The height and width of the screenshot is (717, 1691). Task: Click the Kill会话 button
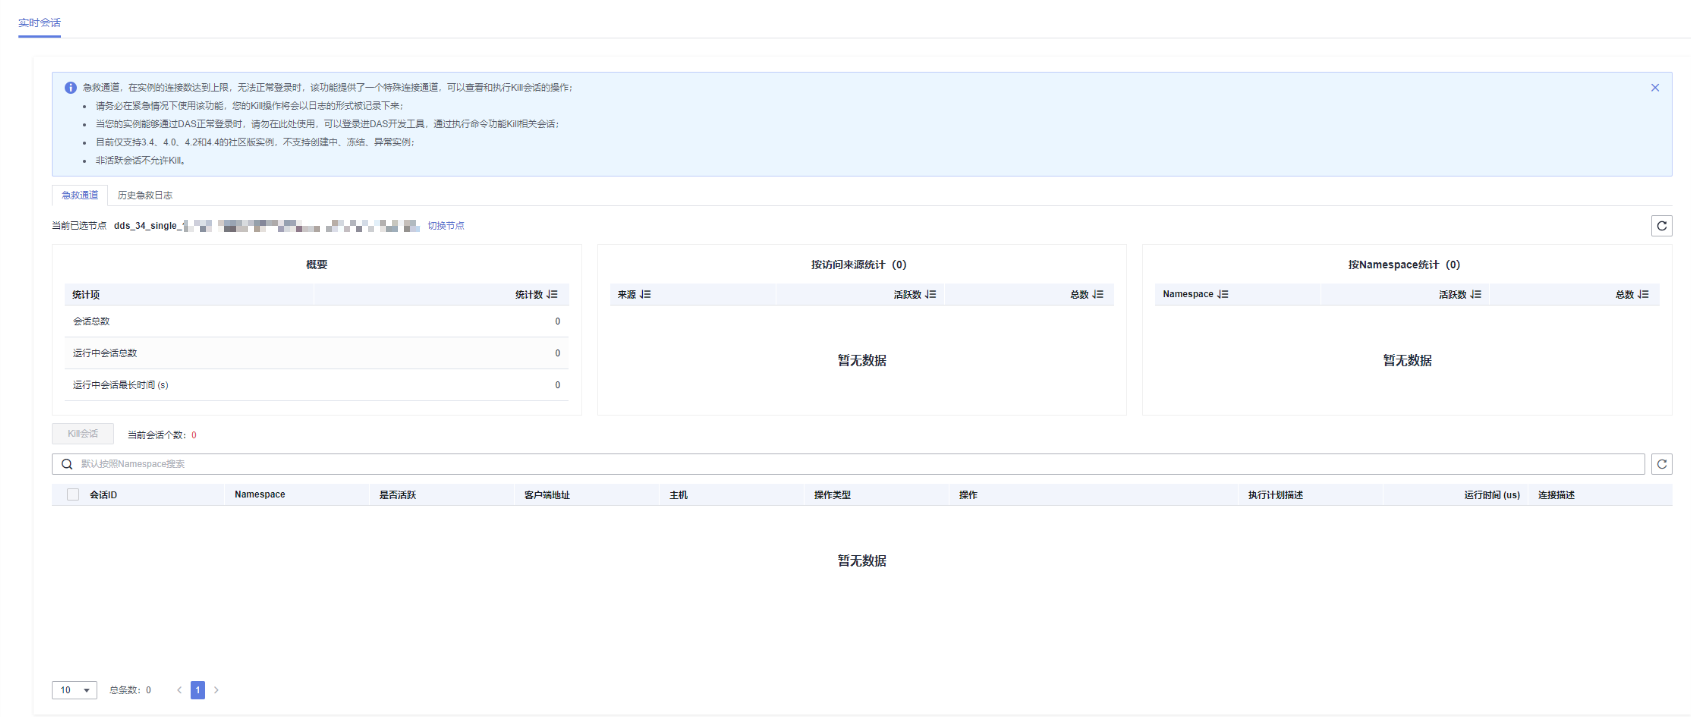(83, 434)
